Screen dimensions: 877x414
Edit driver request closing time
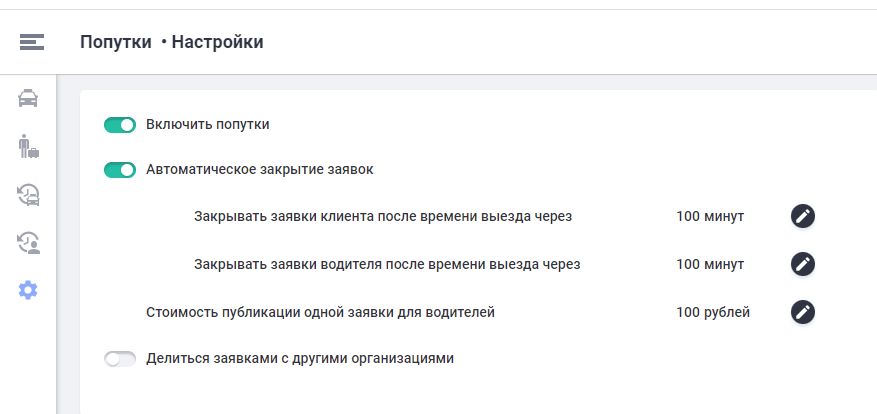click(803, 264)
